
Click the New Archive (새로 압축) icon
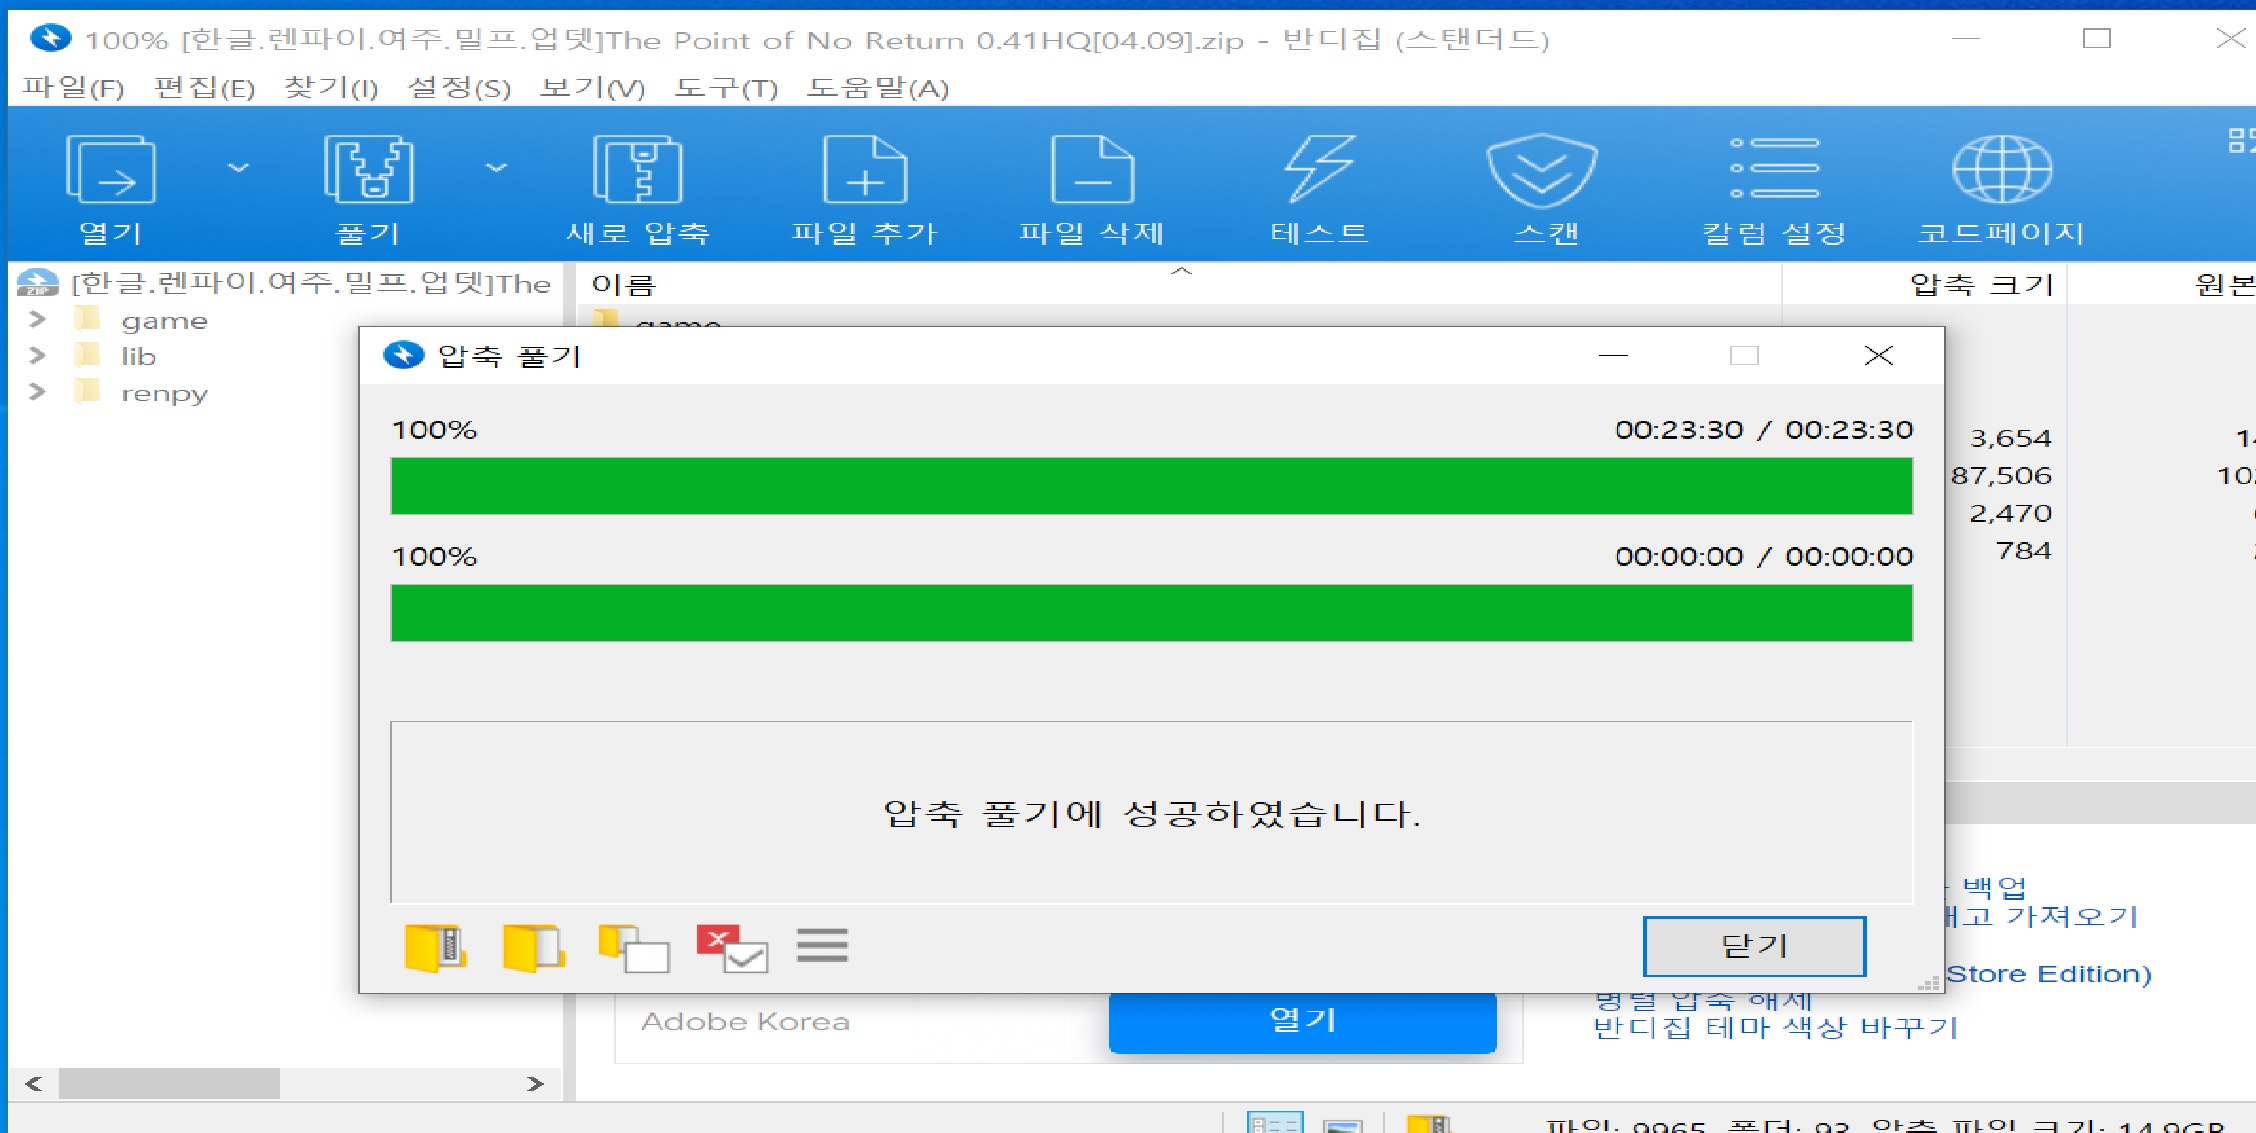(x=638, y=171)
